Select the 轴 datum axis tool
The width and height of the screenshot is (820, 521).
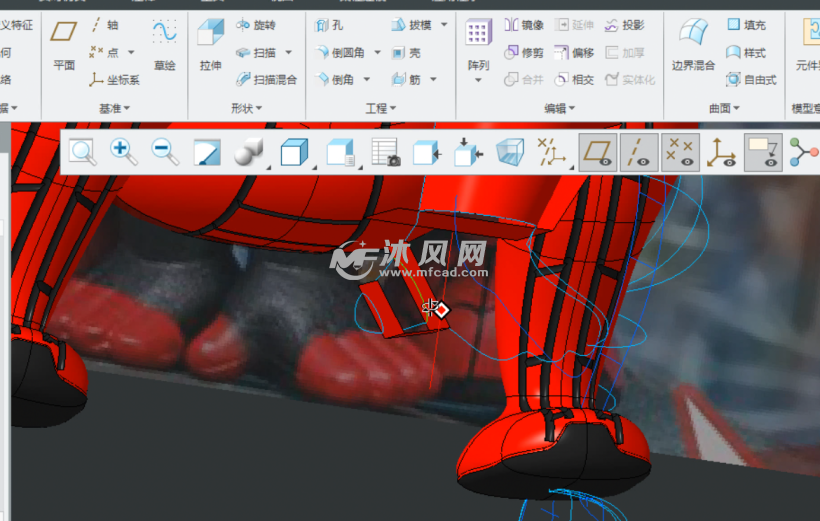tap(105, 25)
